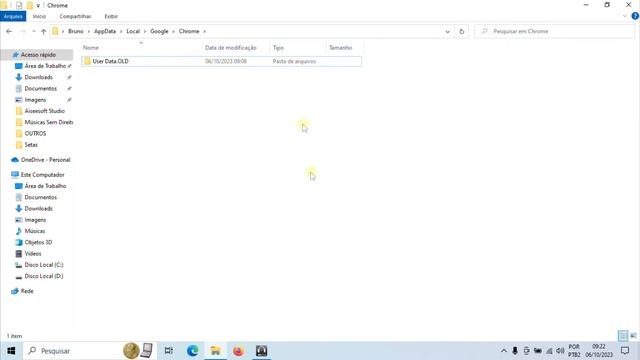Select Este Computador in the sidebar
The height and width of the screenshot is (360, 640).
(42, 175)
